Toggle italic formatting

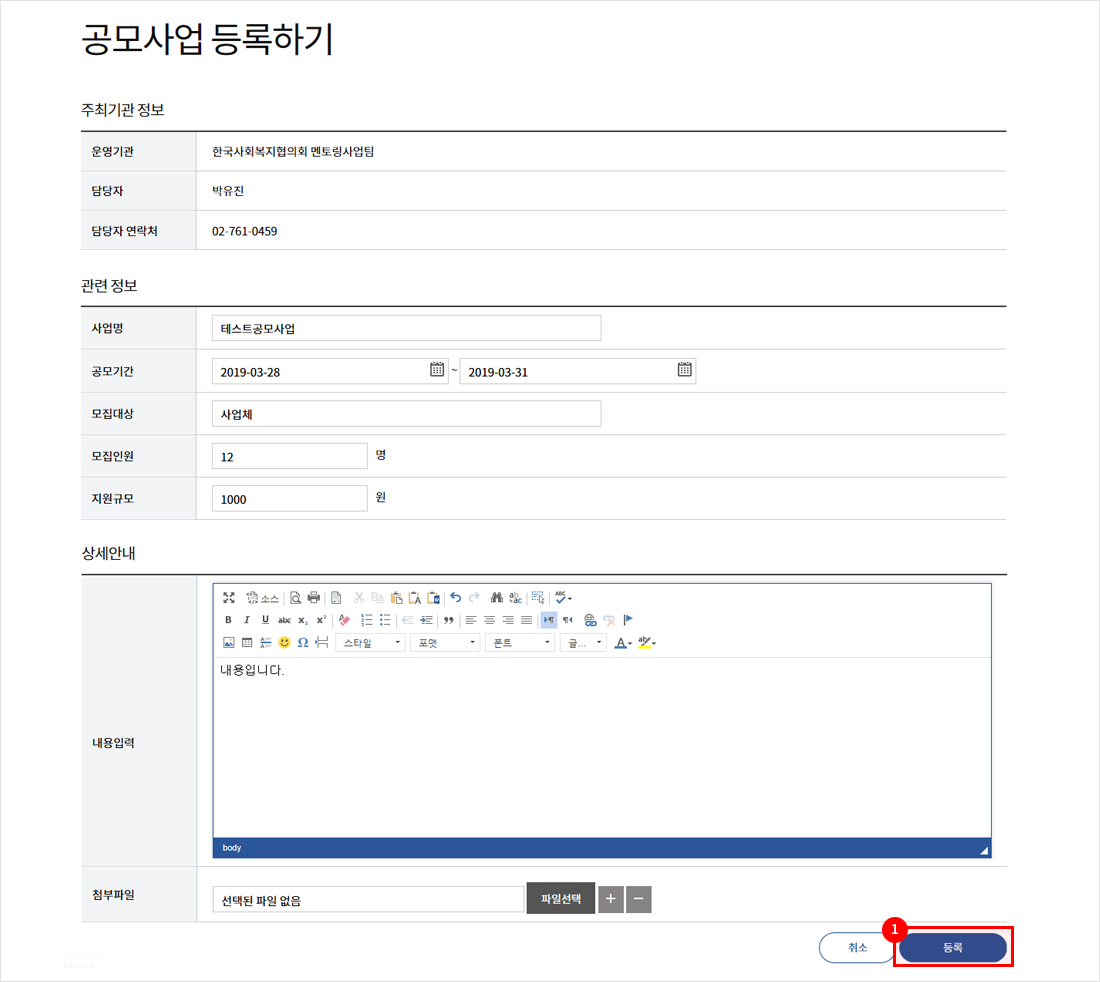point(247,620)
